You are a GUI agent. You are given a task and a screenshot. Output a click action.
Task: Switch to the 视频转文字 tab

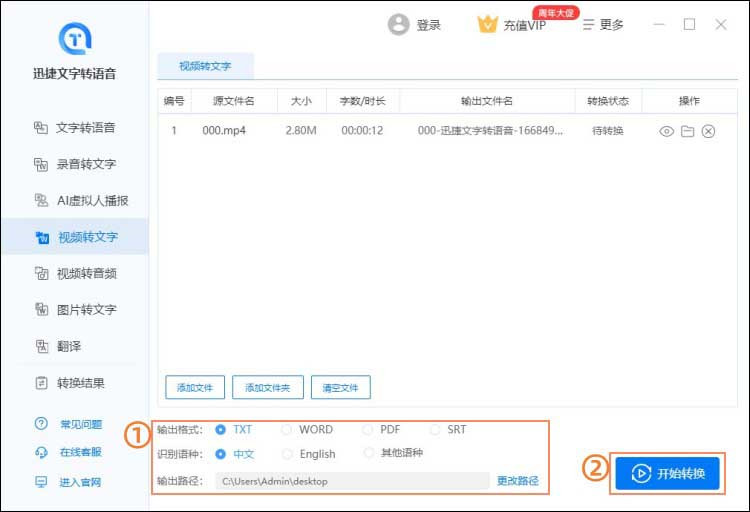[205, 66]
